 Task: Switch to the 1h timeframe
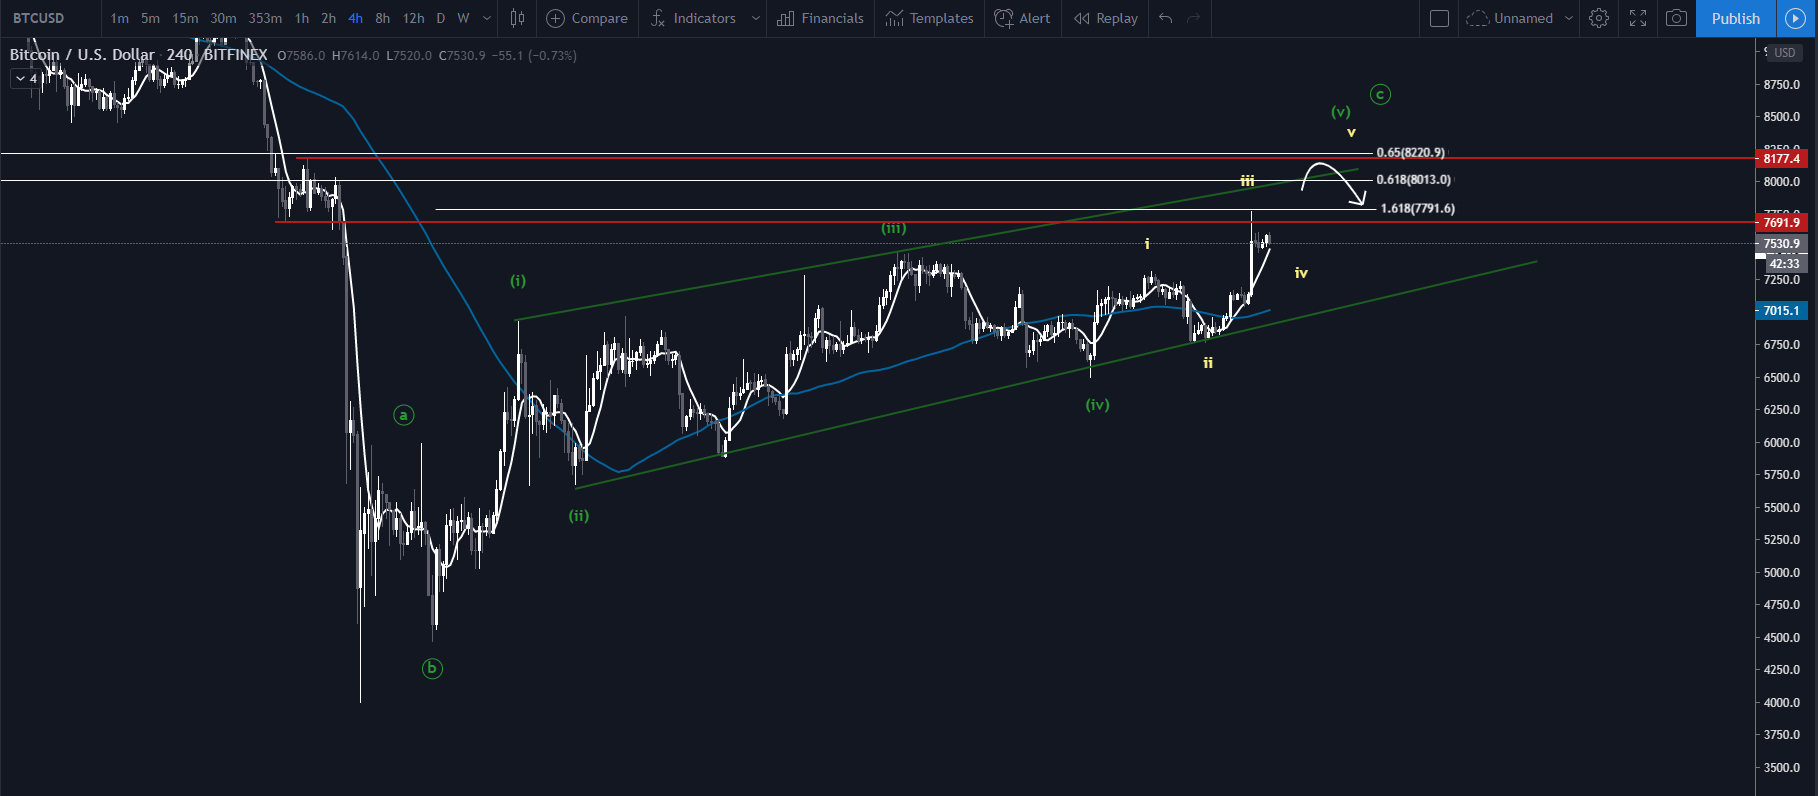click(302, 18)
